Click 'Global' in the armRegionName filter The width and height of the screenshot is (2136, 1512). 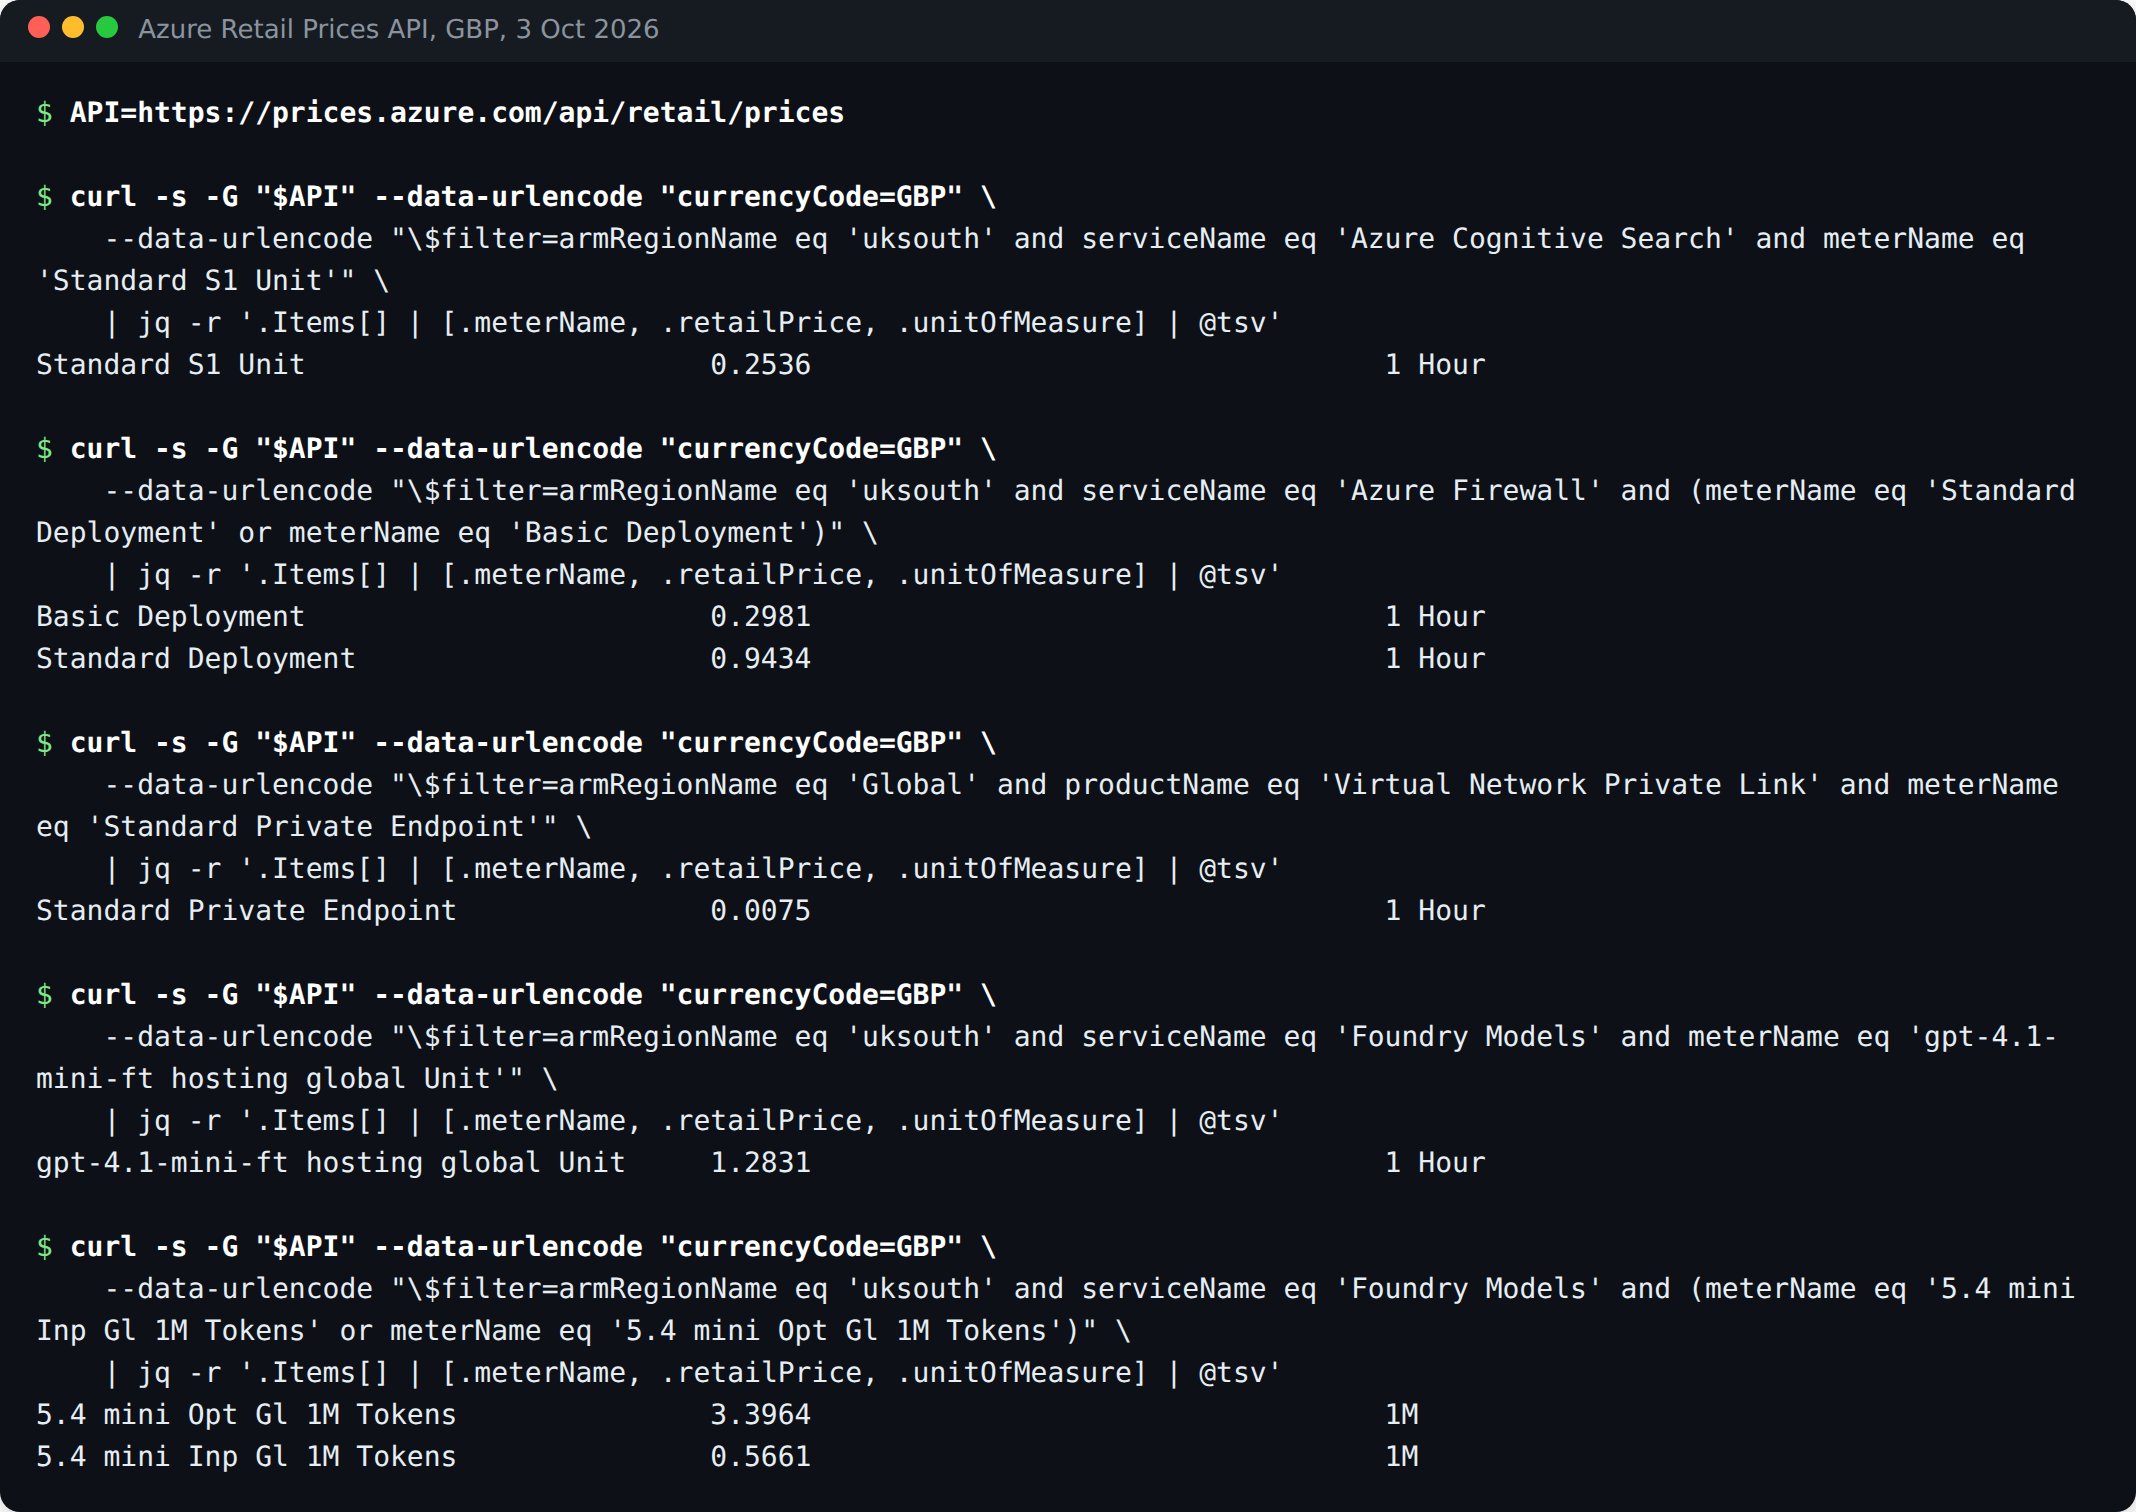911,785
